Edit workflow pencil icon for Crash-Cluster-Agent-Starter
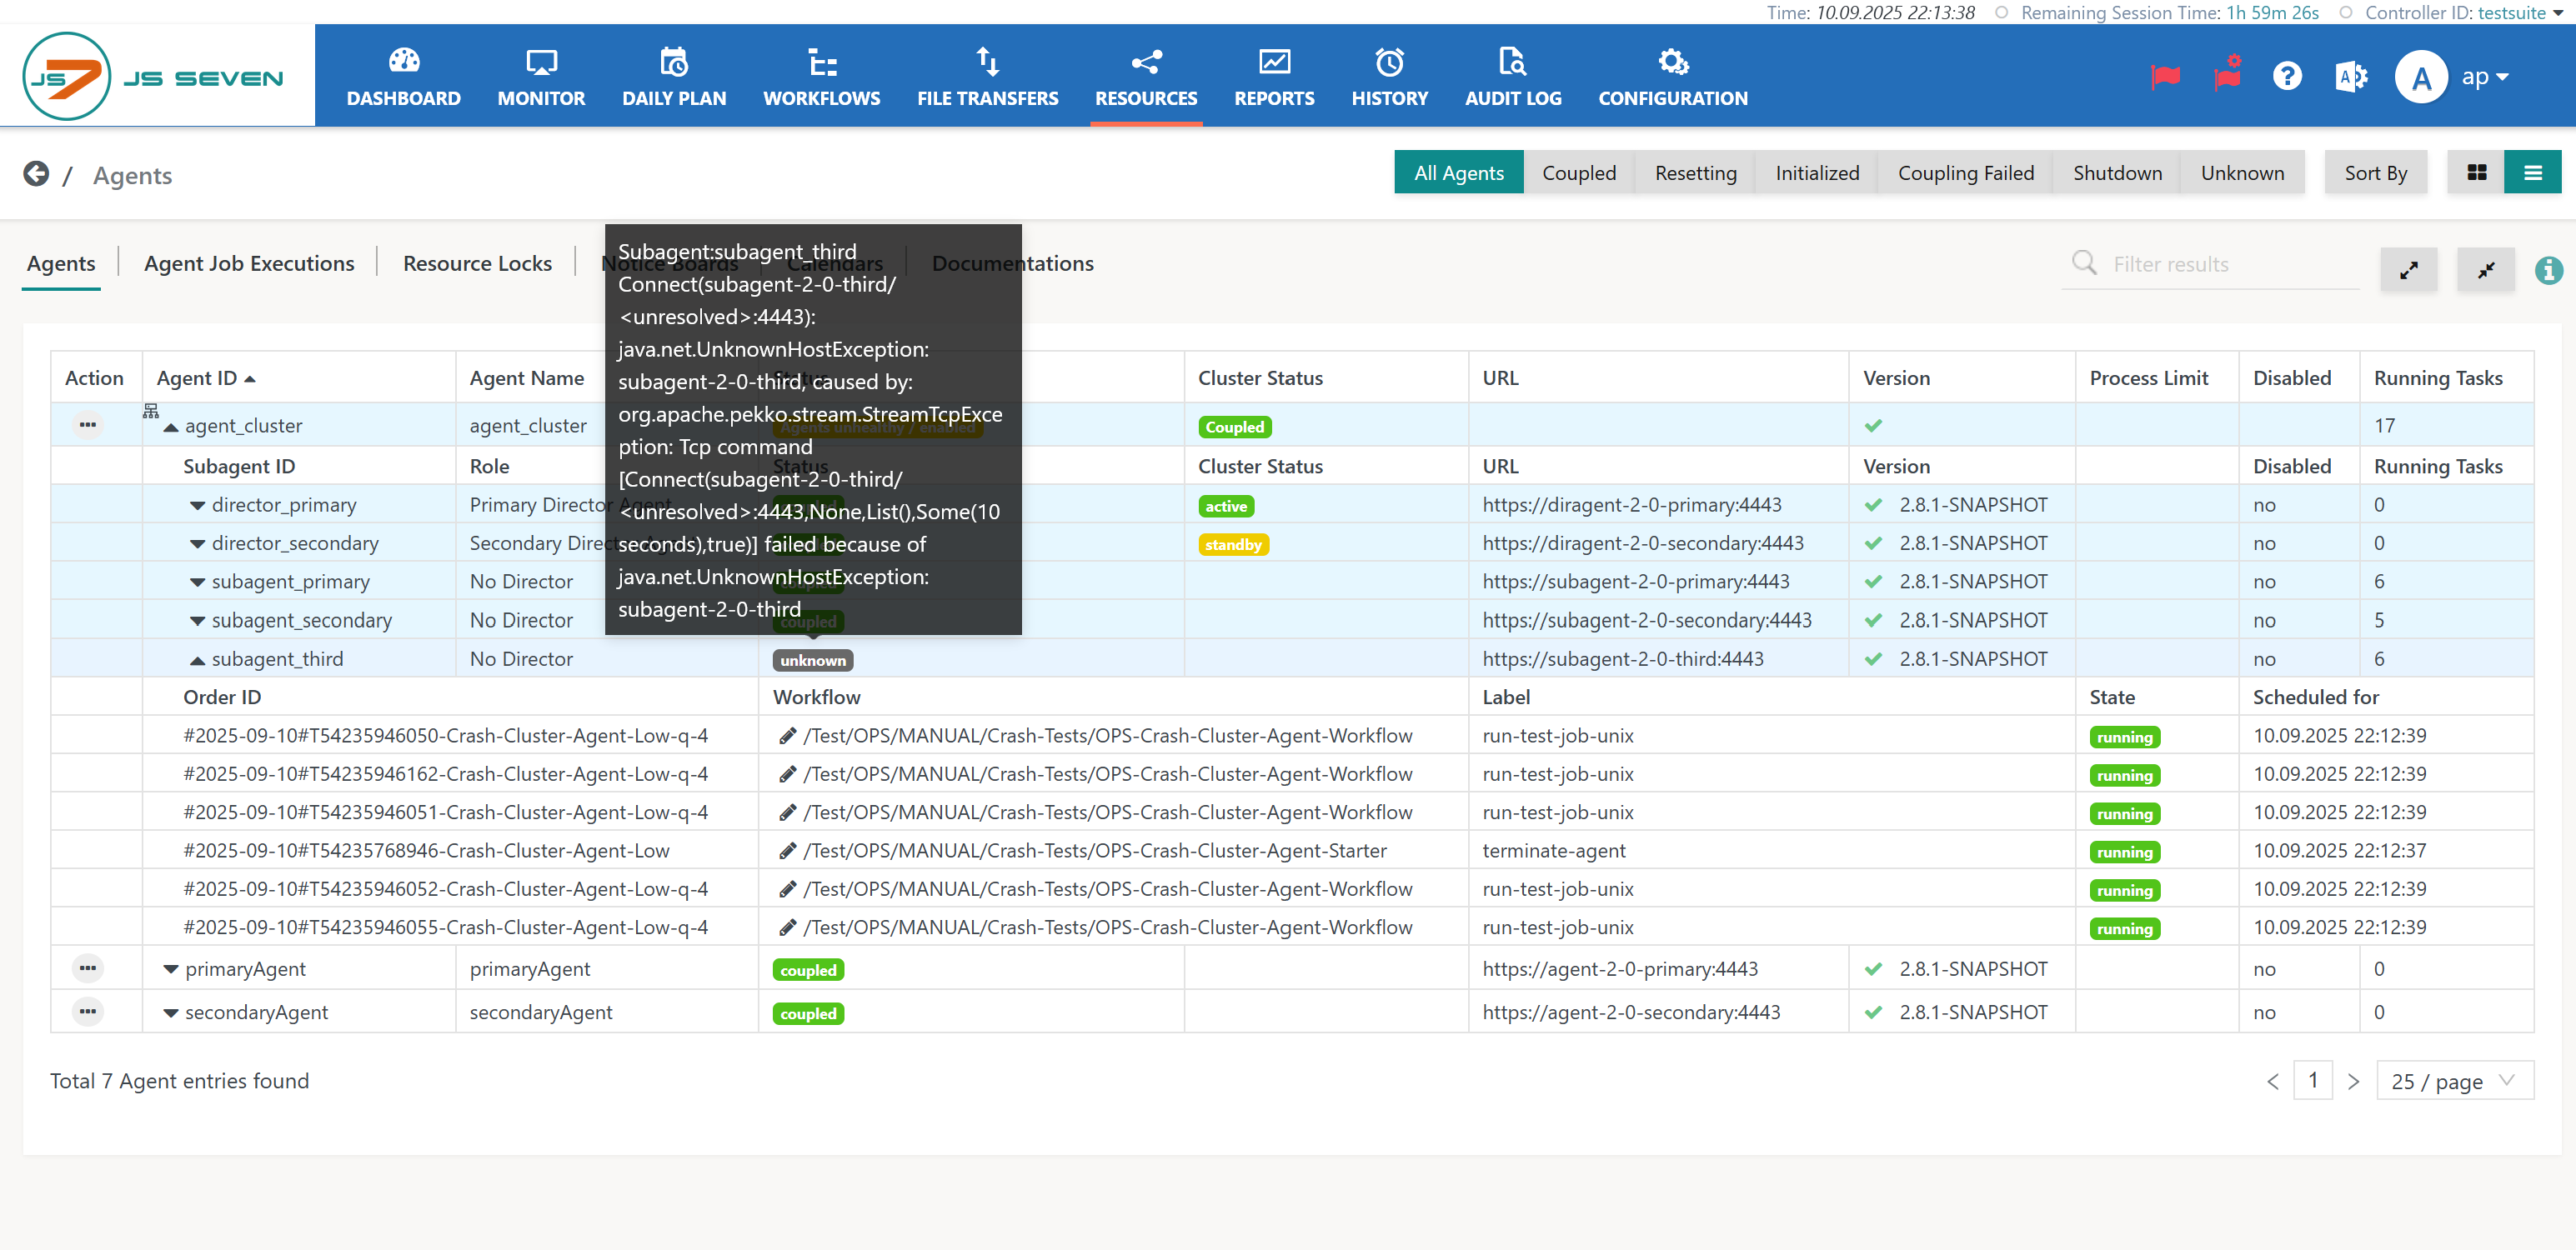Viewport: 2576px width, 1250px height. tap(787, 851)
